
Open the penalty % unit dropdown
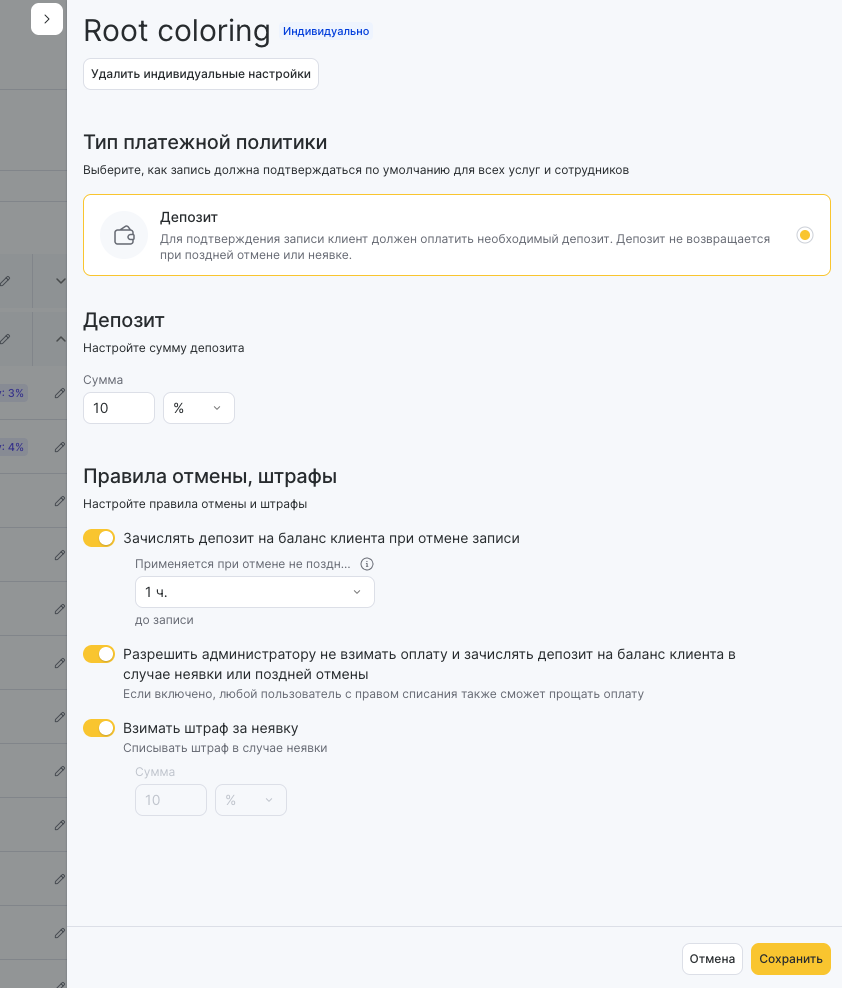[251, 800]
